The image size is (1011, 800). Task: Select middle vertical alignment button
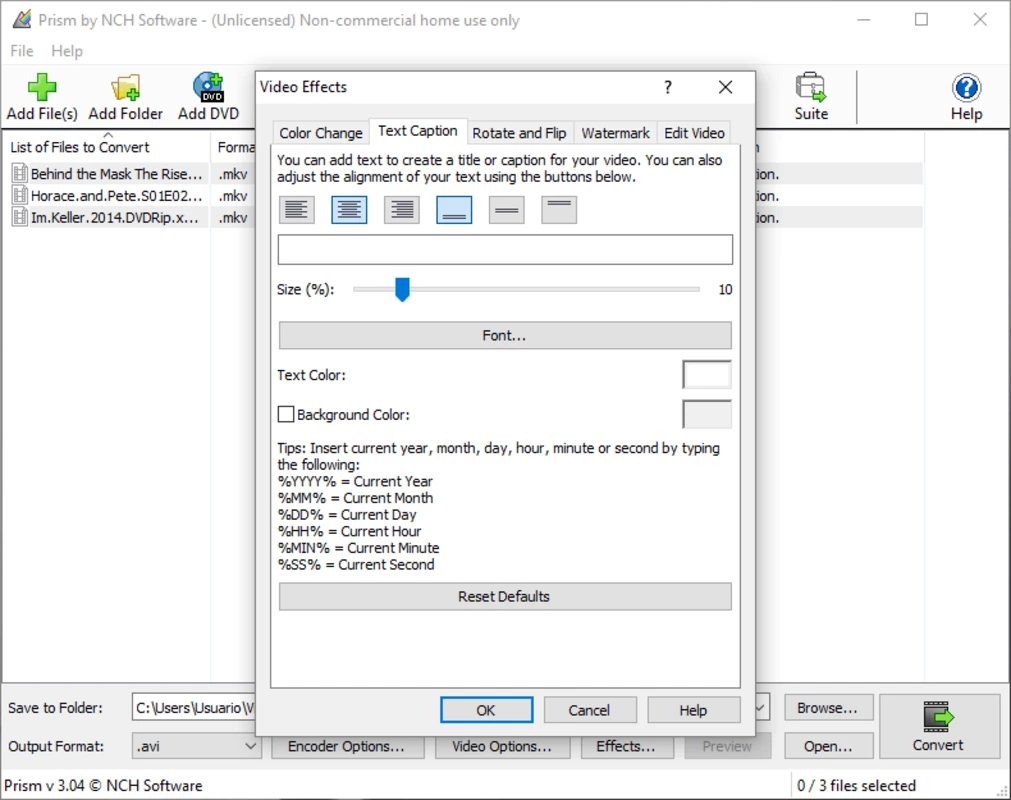pyautogui.click(x=507, y=210)
